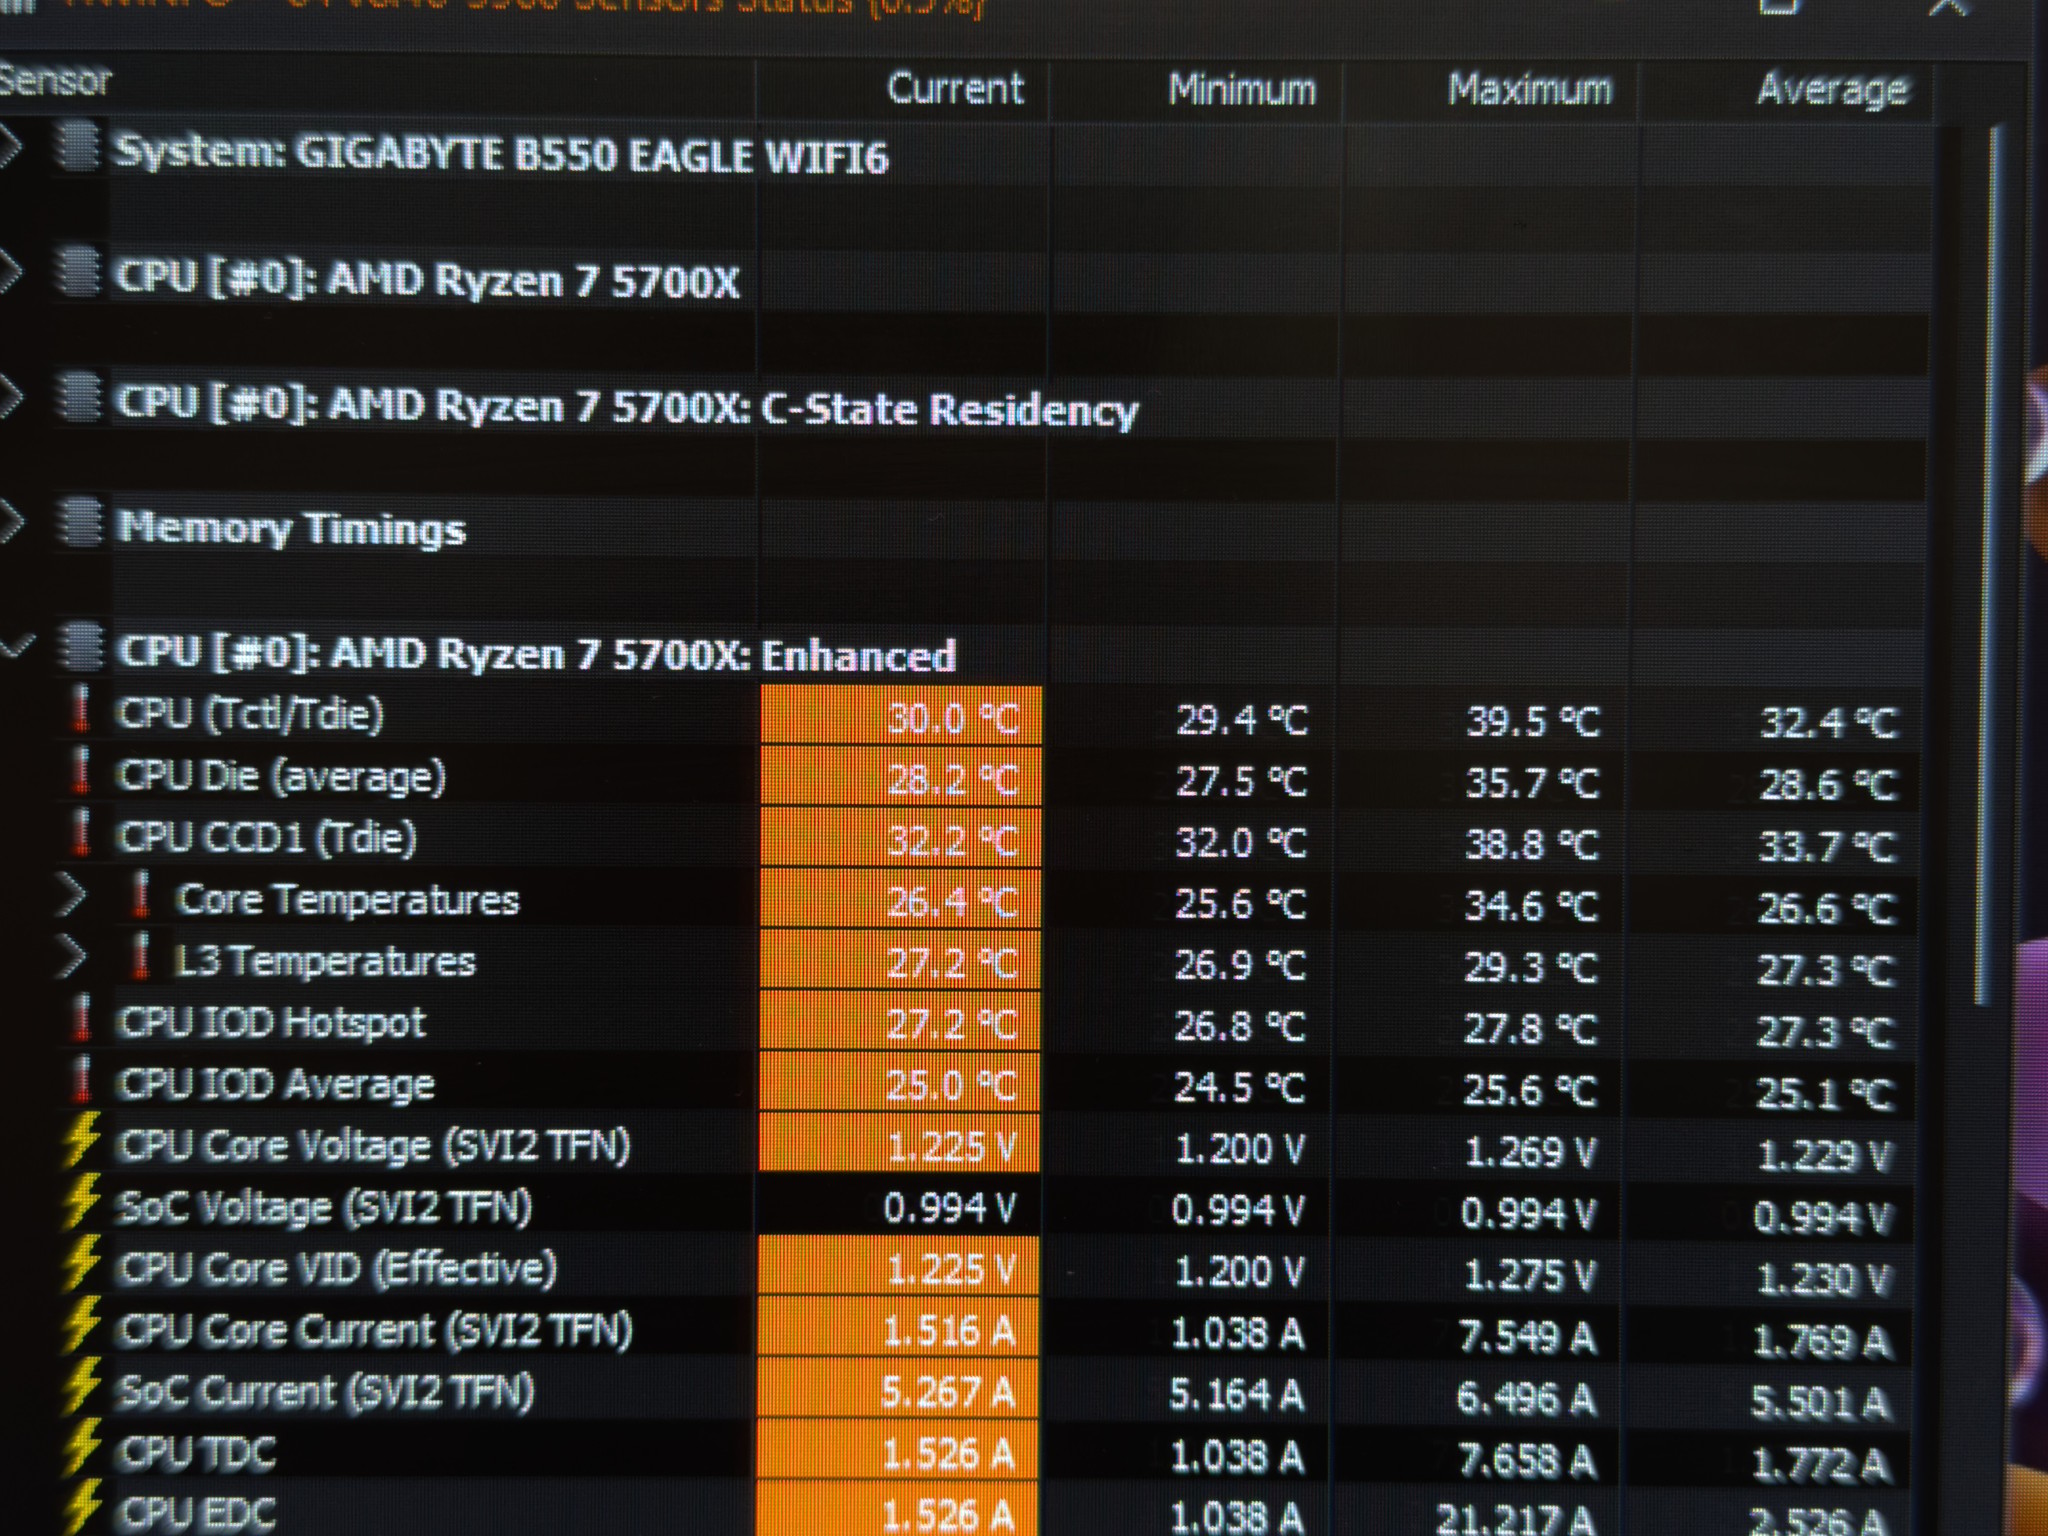Click the Maximum column header
Viewport: 2048px width, 1536px height.
point(1530,90)
